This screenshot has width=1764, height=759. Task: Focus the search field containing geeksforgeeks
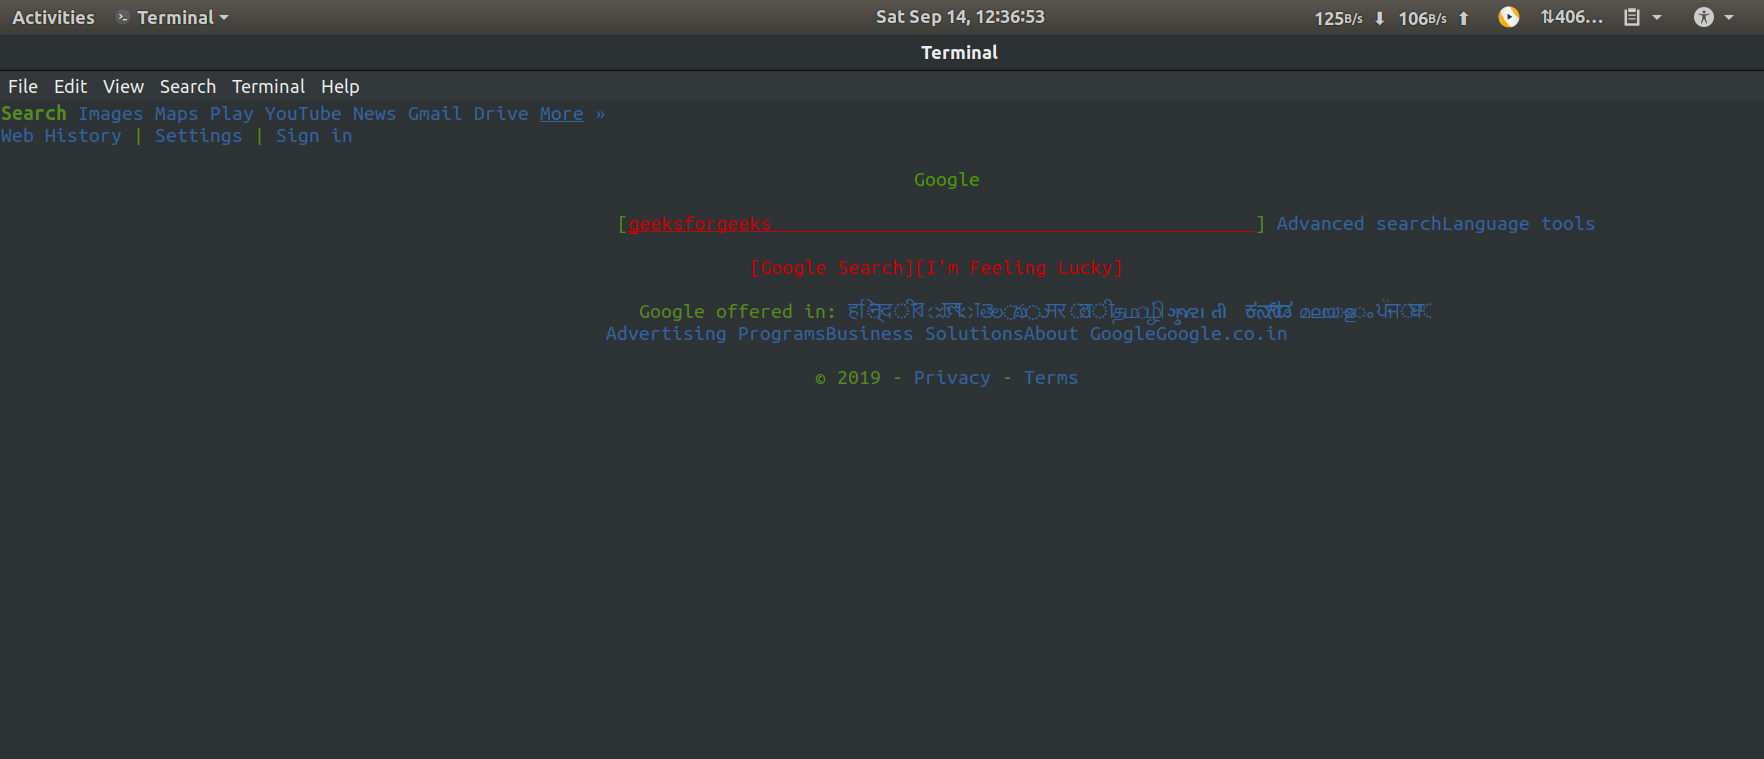point(941,224)
